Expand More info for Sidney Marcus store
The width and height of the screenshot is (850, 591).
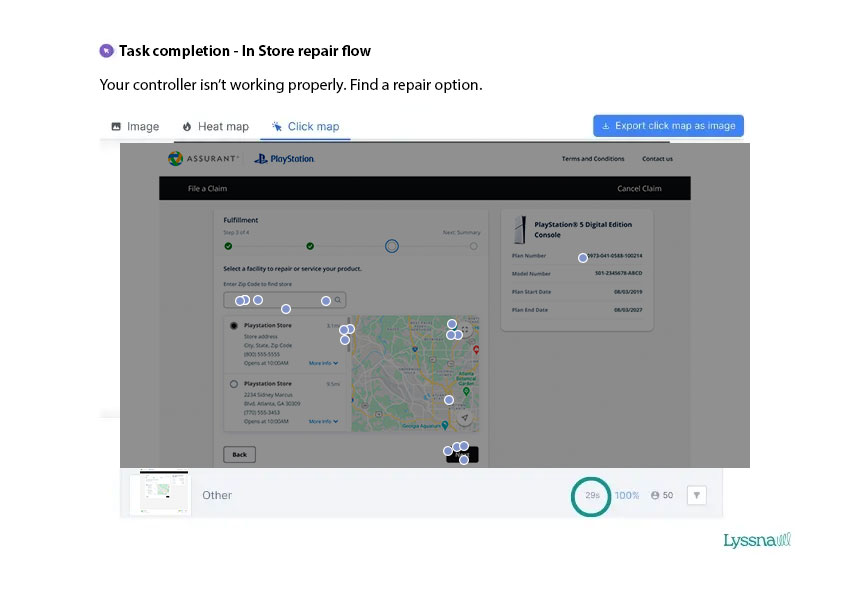[x=323, y=421]
